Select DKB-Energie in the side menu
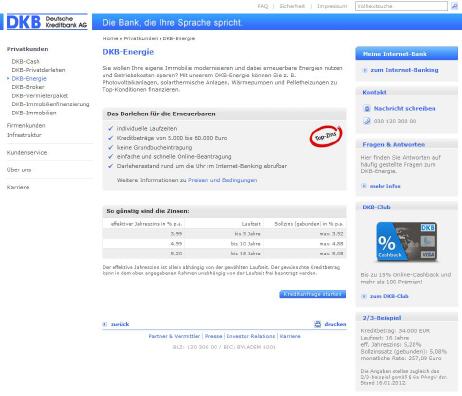This screenshot has width=462, height=396. (29, 79)
